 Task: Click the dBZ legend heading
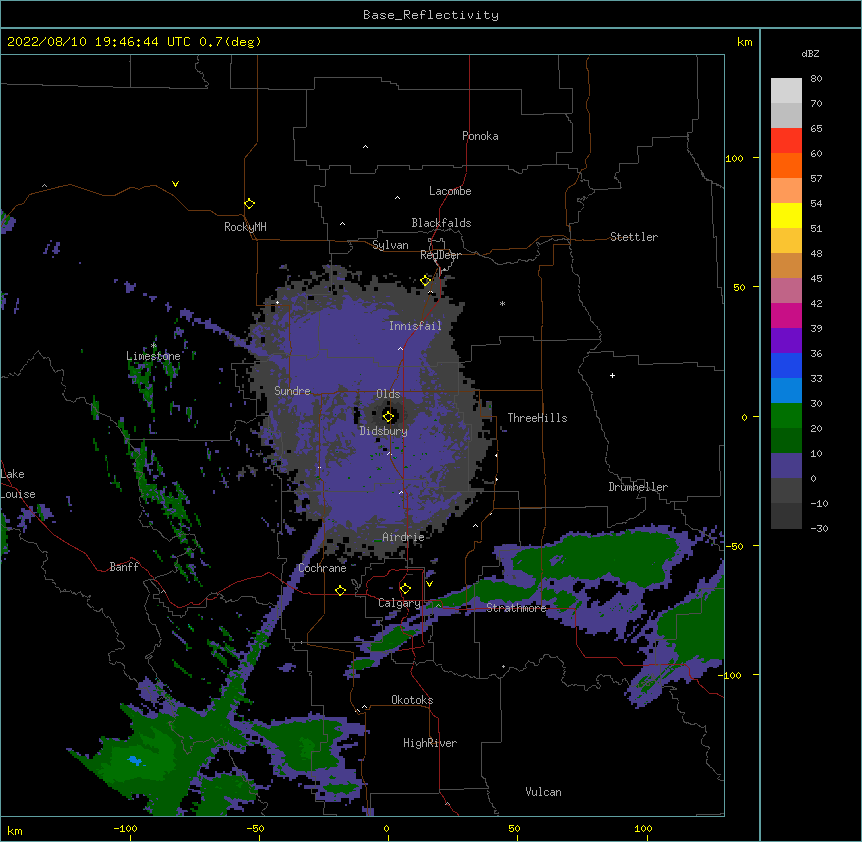810,54
